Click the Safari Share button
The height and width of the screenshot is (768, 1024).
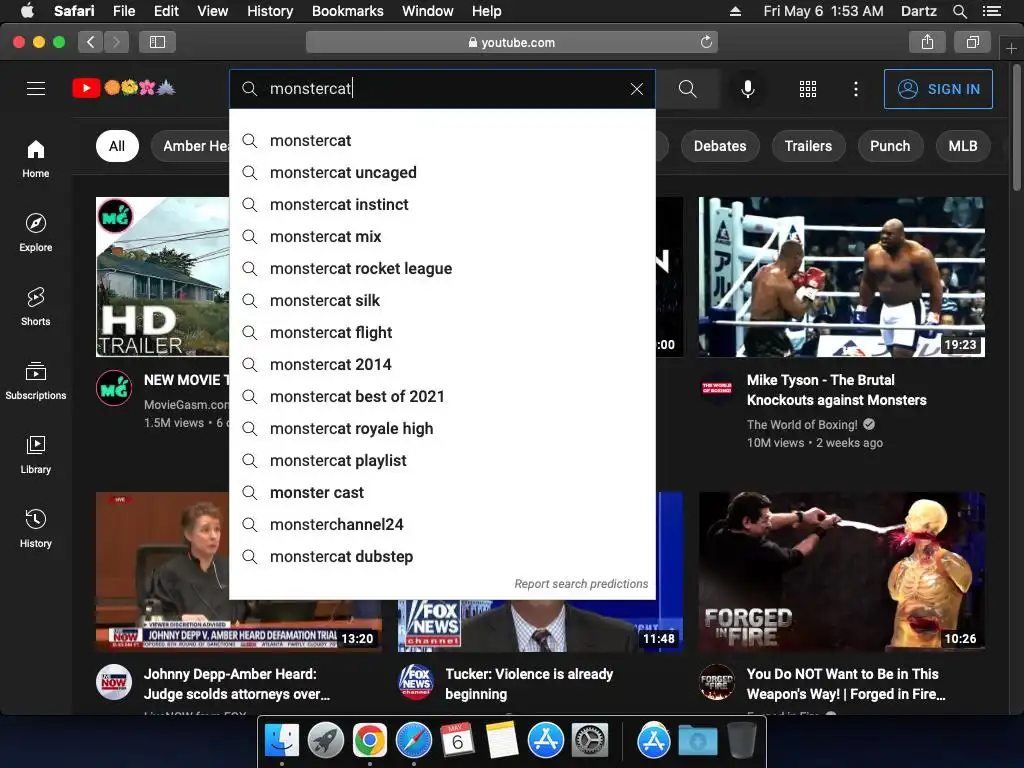pyautogui.click(x=927, y=42)
